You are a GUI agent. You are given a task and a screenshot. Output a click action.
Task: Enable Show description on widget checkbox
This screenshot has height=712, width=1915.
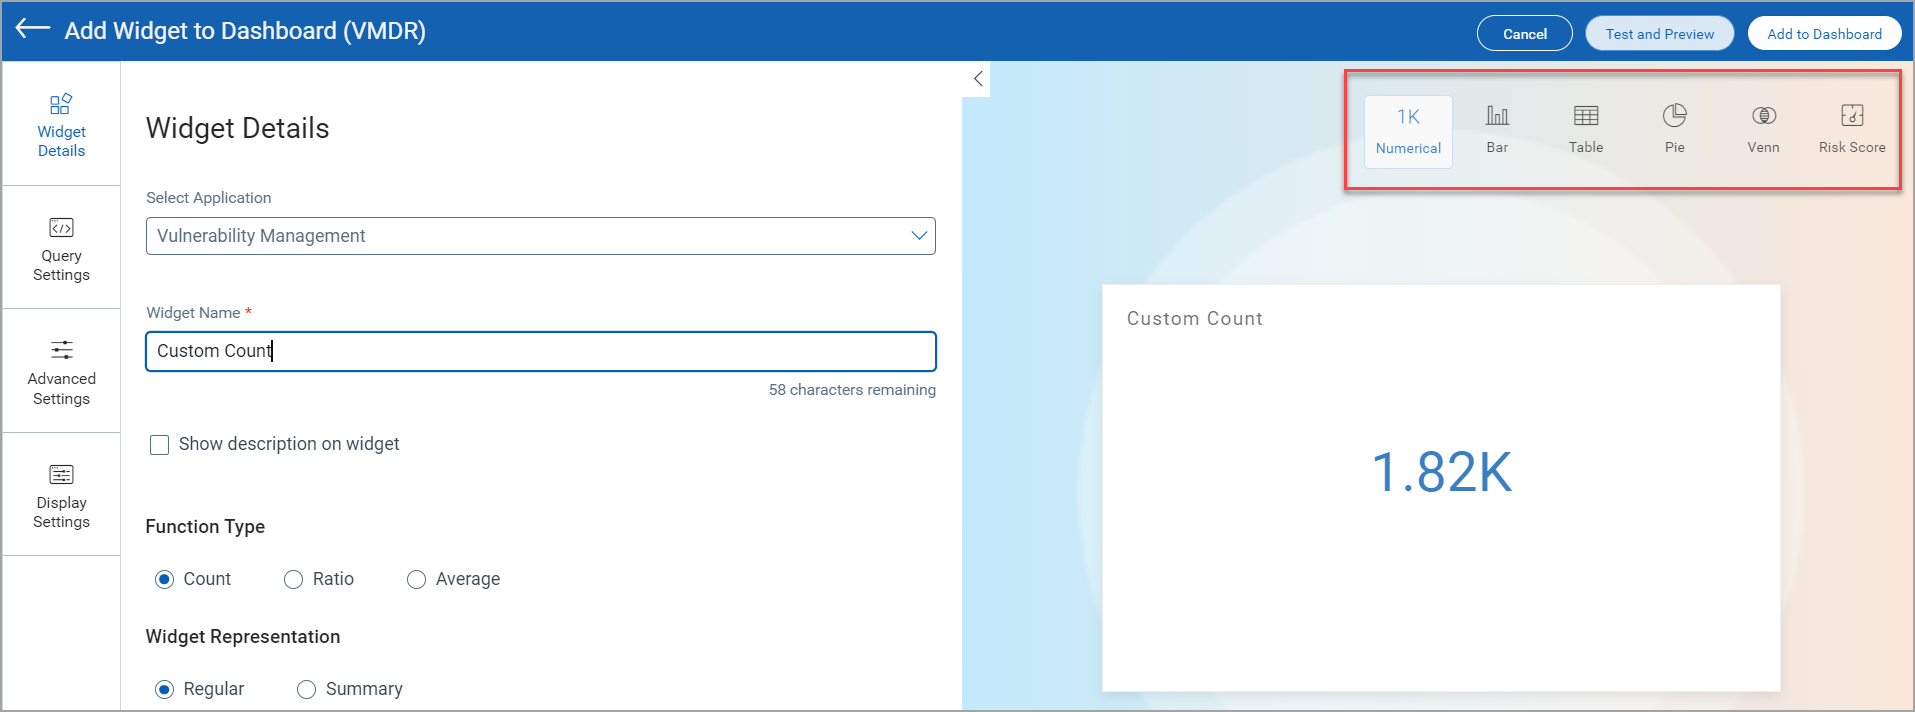tap(159, 445)
